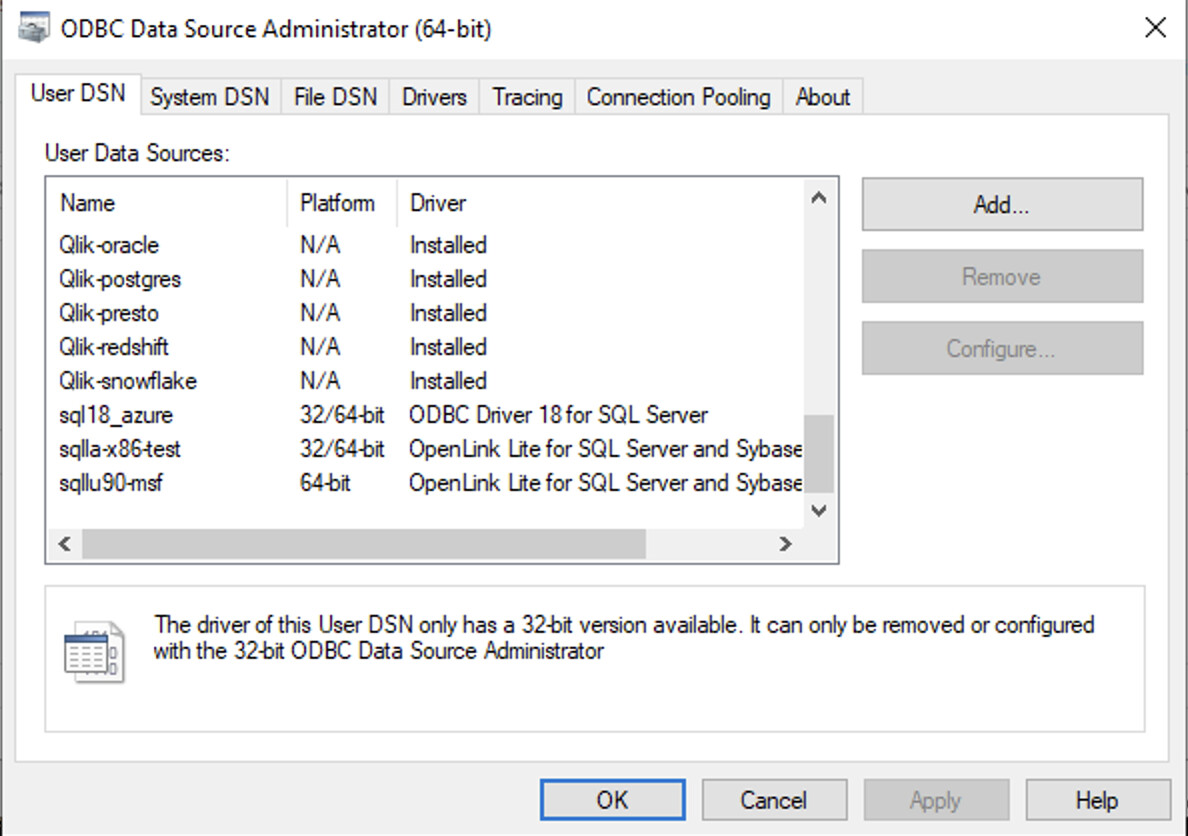Image resolution: width=1188 pixels, height=836 pixels.
Task: Click the data source info icon
Action: click(94, 652)
